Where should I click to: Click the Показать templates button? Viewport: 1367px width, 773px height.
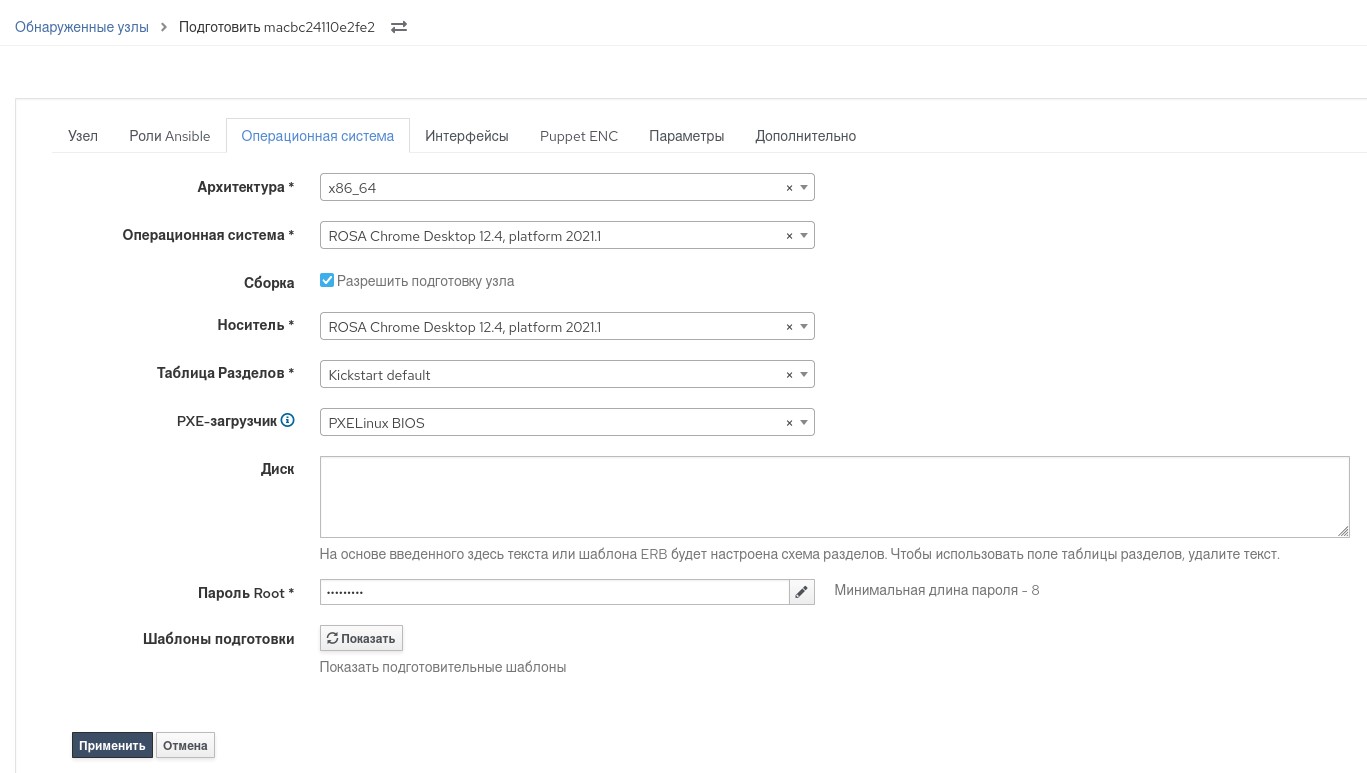(x=361, y=638)
